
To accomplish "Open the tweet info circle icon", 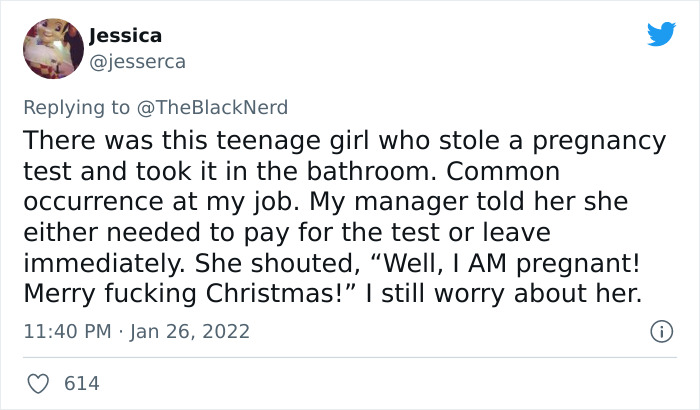I will click(x=660, y=330).
